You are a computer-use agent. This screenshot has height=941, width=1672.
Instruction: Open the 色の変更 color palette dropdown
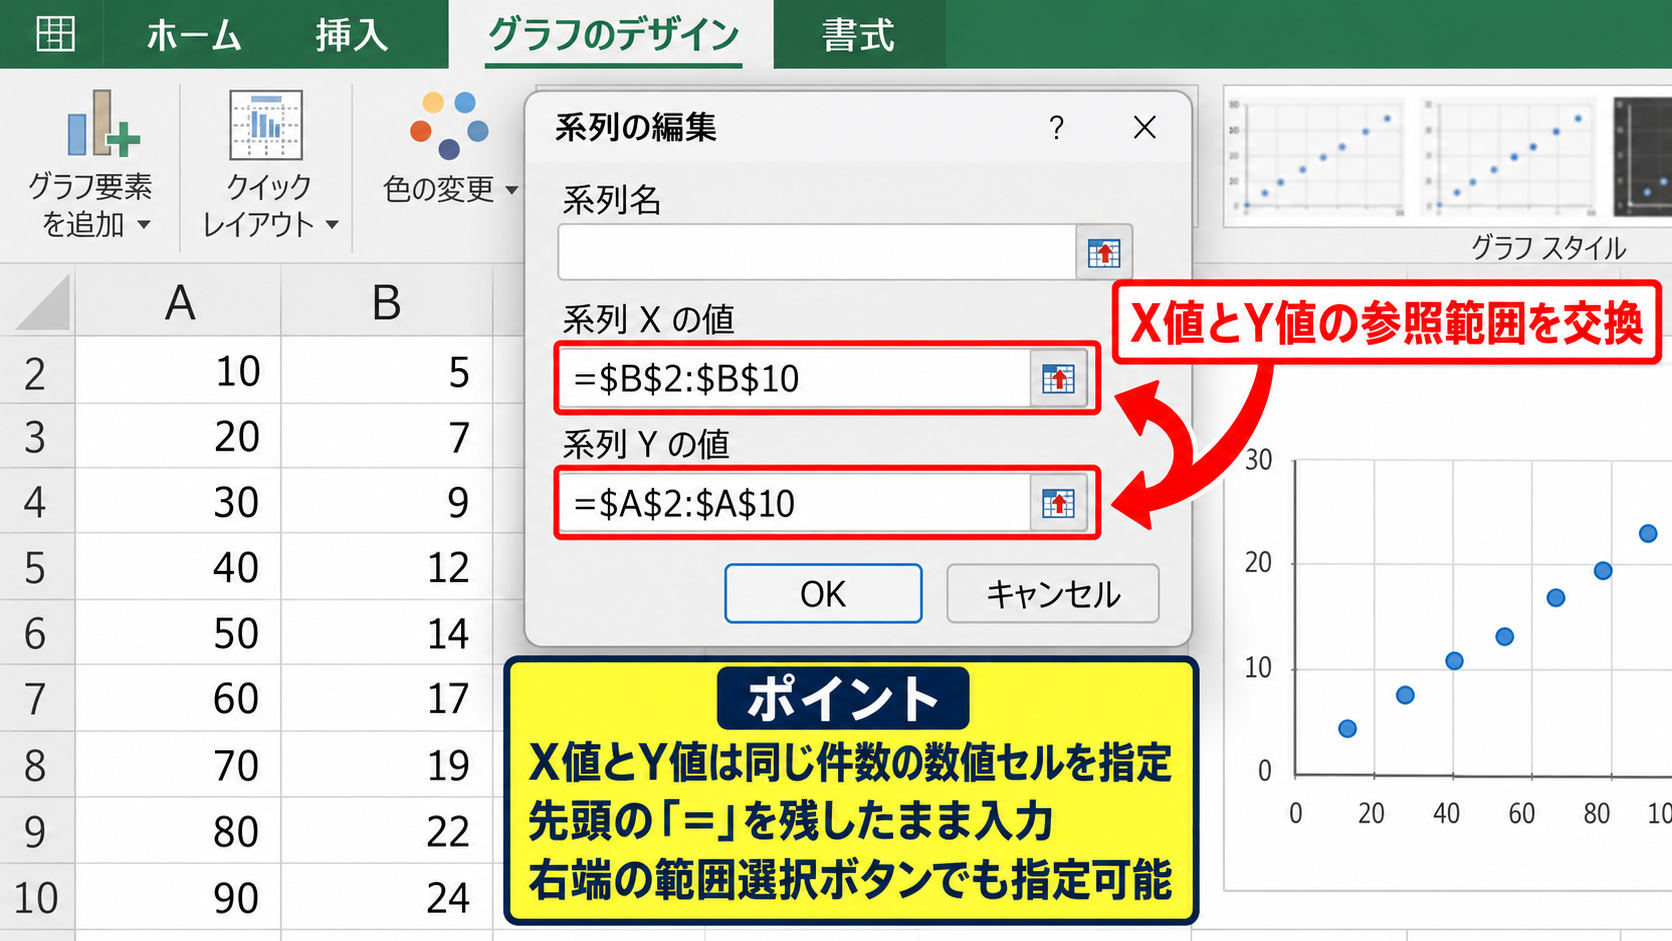pyautogui.click(x=450, y=146)
